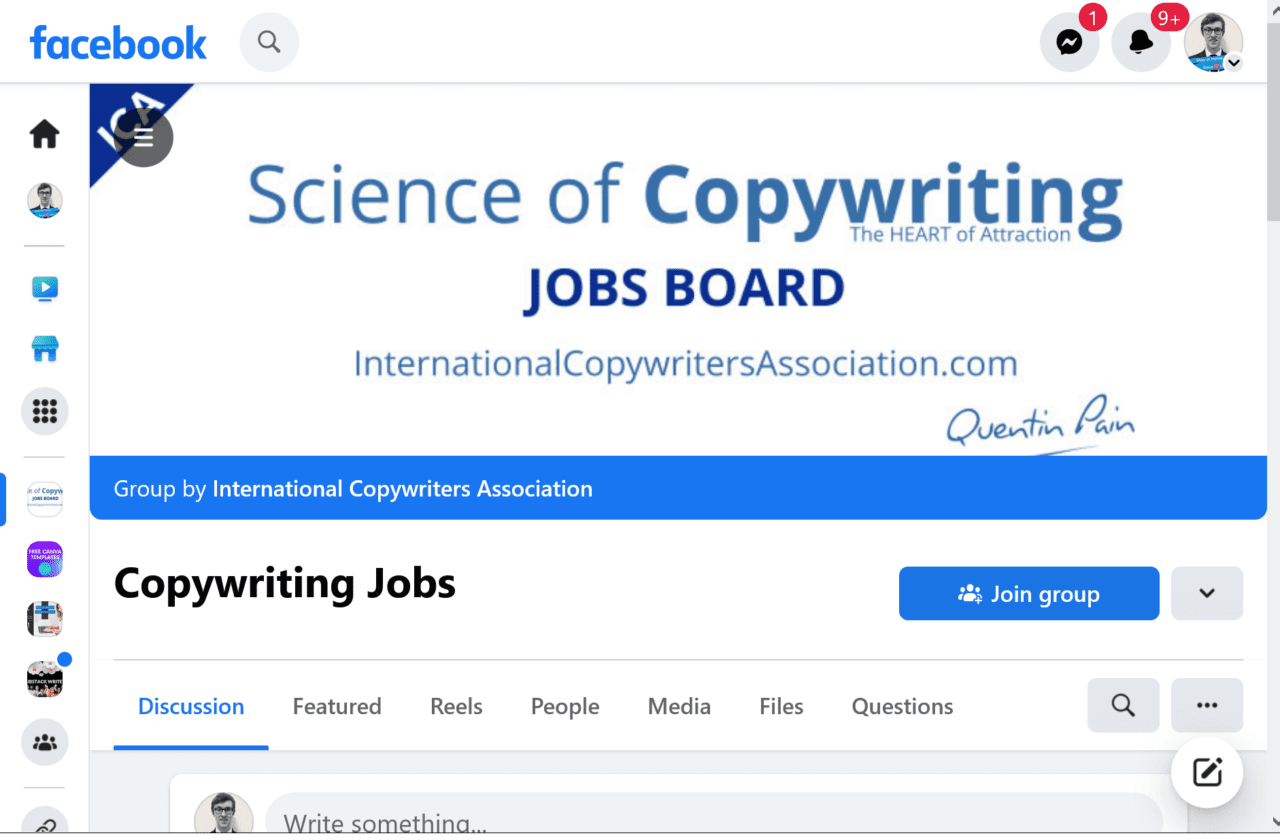Switch to the People tab

pyautogui.click(x=564, y=706)
